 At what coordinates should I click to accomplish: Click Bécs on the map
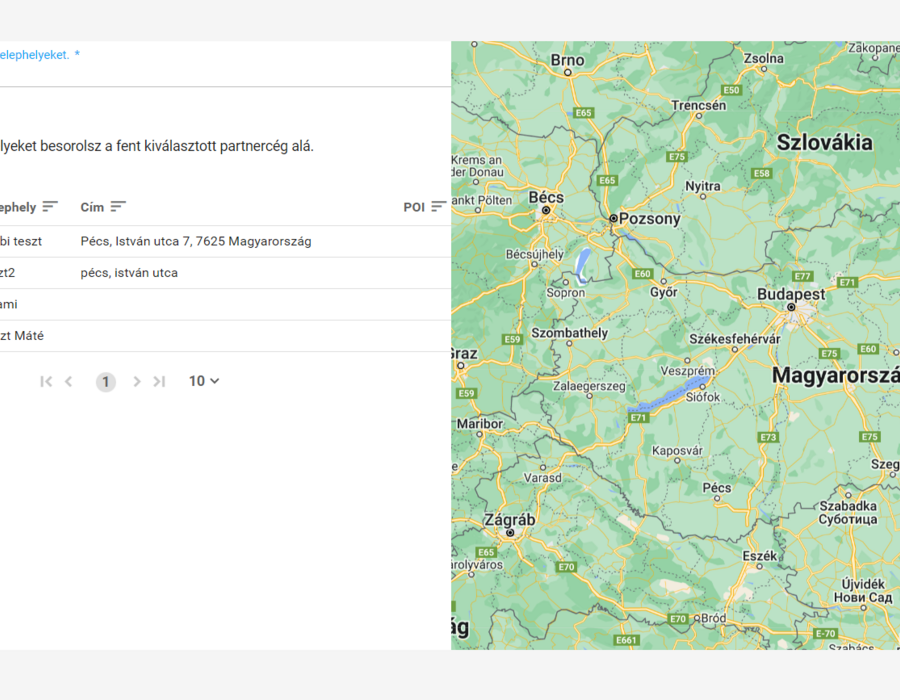coord(546,210)
